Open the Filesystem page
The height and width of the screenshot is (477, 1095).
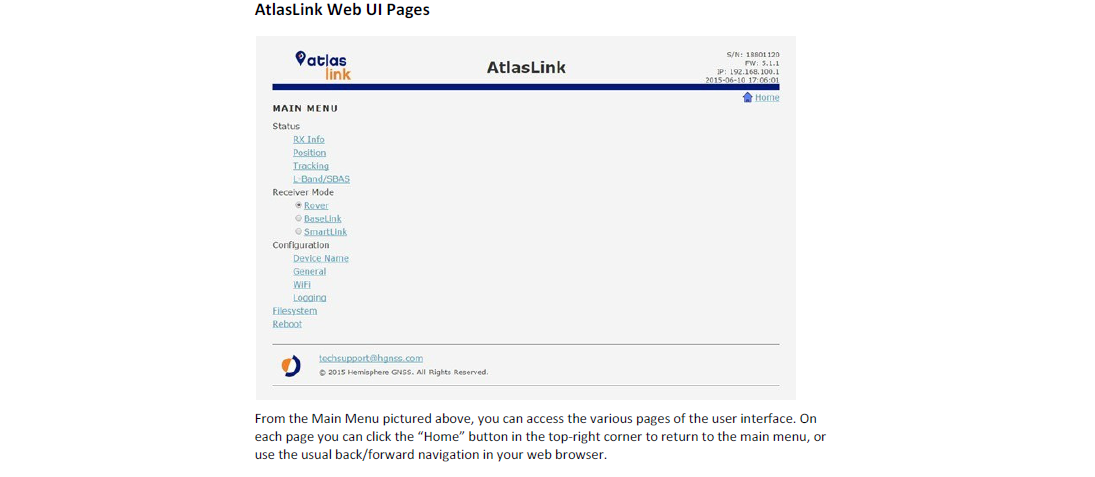pos(294,310)
